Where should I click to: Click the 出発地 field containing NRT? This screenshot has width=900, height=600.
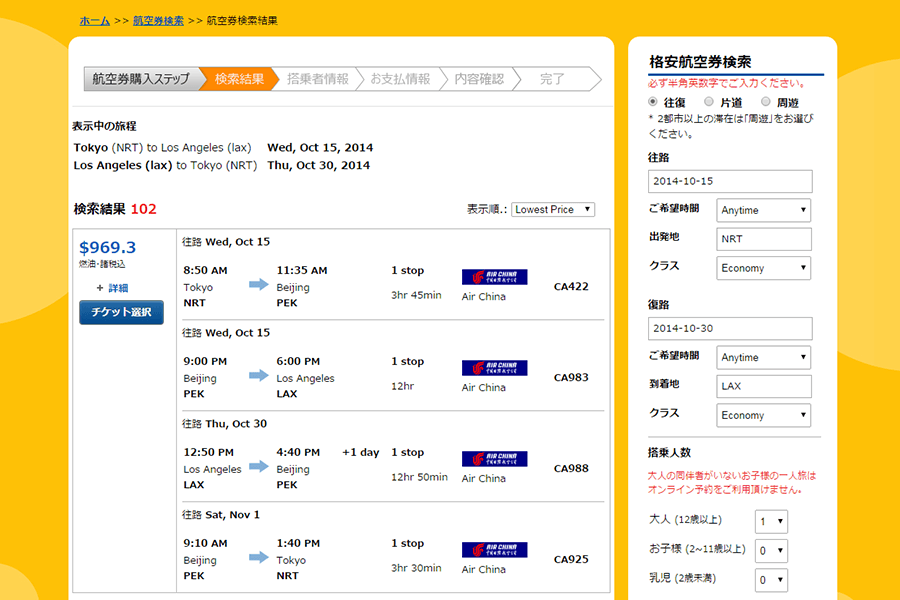[763, 239]
